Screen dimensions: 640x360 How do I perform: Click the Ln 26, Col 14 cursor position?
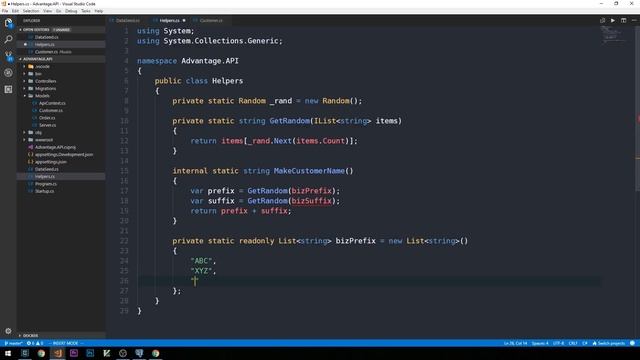[515, 343]
